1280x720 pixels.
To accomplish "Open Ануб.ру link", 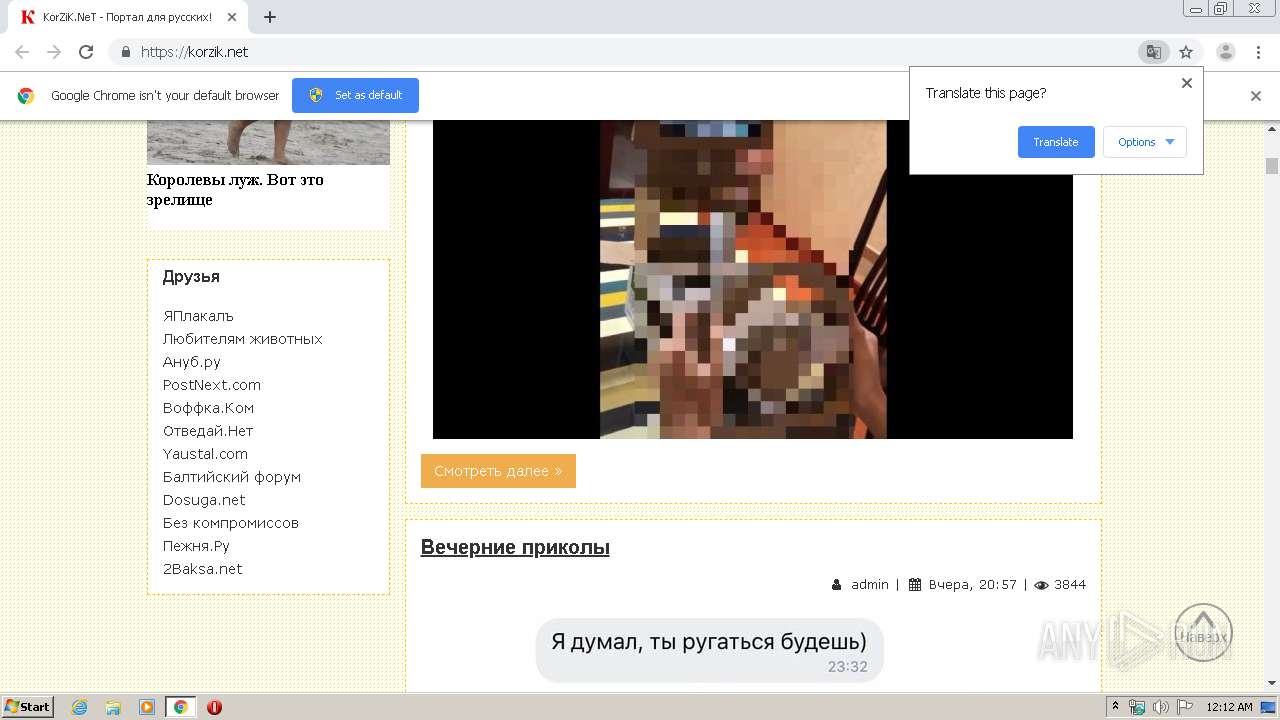I will (192, 362).
